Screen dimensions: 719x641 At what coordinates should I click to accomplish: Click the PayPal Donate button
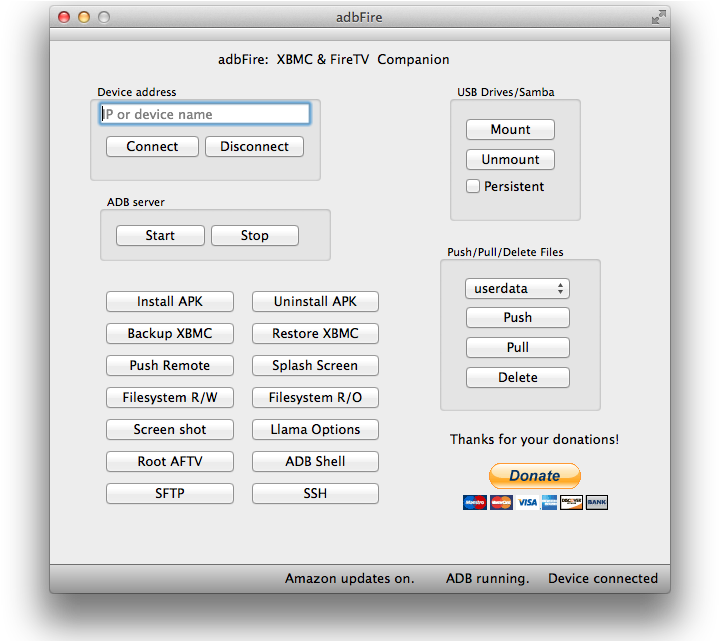pos(535,475)
